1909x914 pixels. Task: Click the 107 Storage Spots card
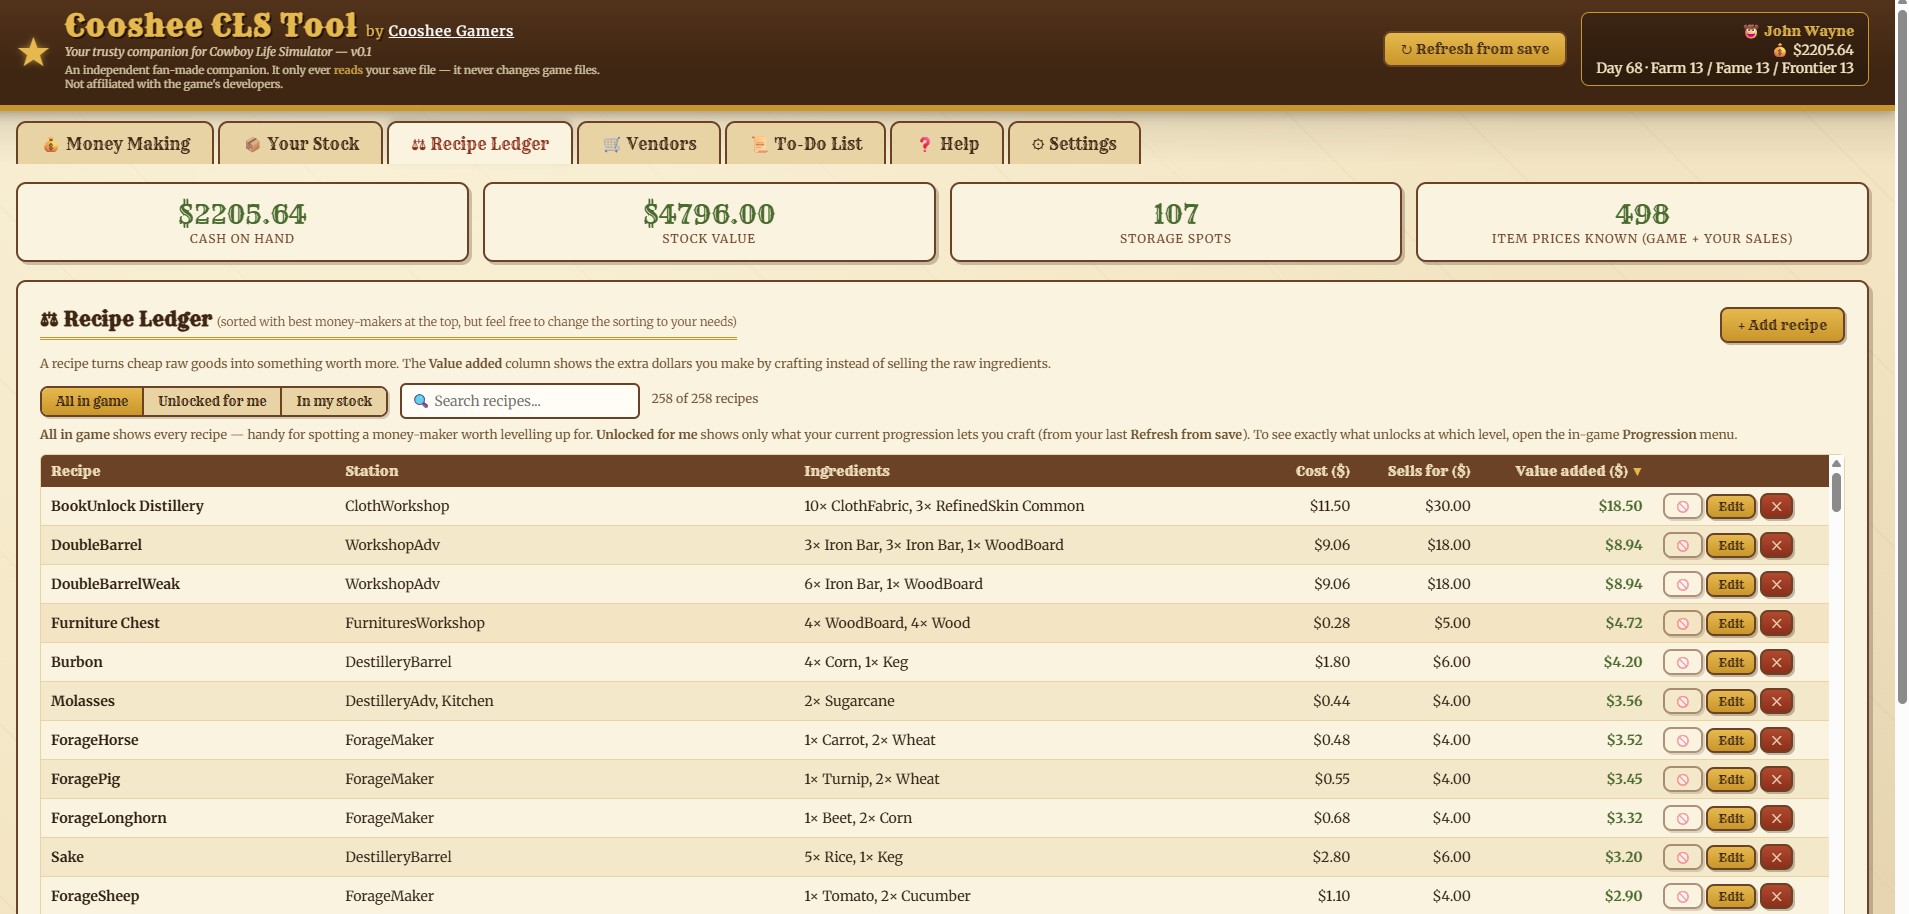1176,222
